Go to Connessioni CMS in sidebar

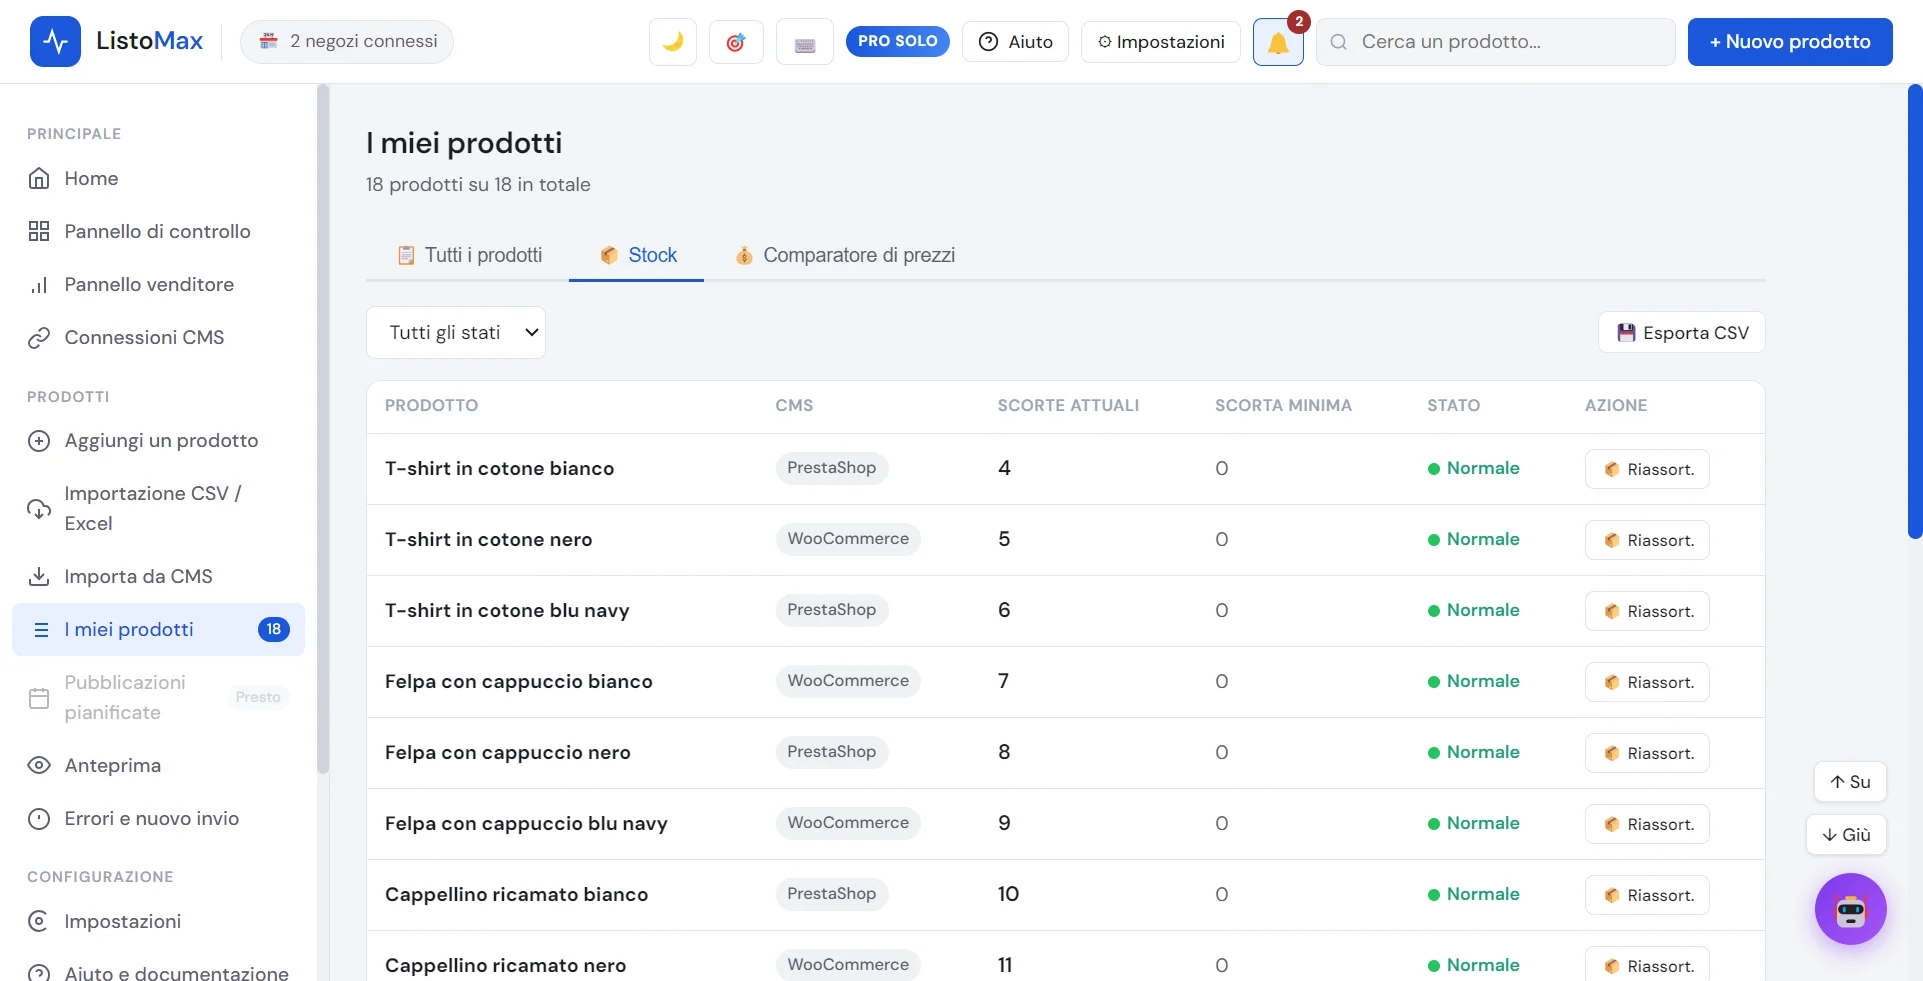point(144,337)
